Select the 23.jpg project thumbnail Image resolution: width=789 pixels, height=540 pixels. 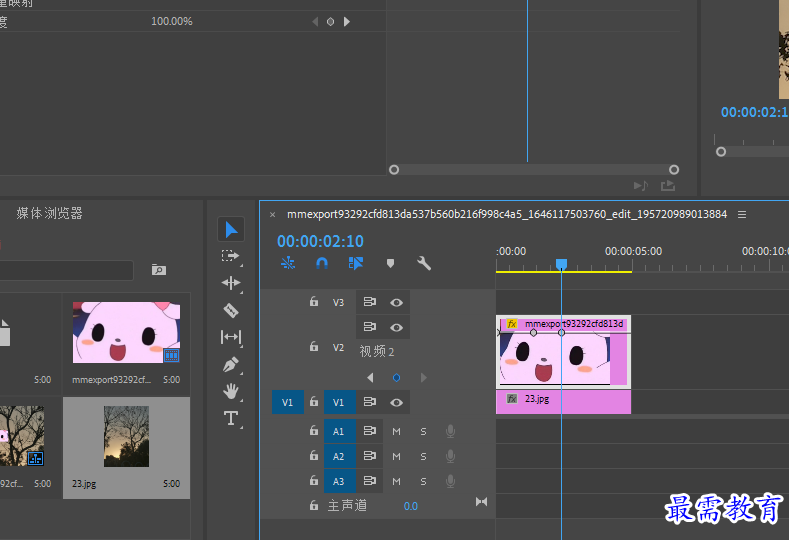(126, 436)
